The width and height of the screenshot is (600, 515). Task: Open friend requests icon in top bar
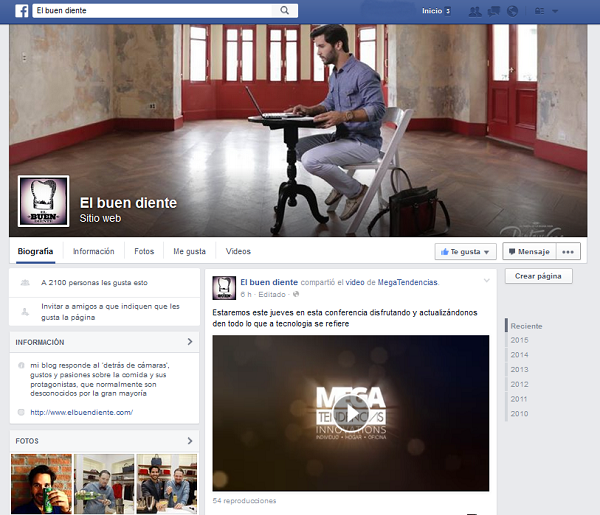click(x=475, y=11)
